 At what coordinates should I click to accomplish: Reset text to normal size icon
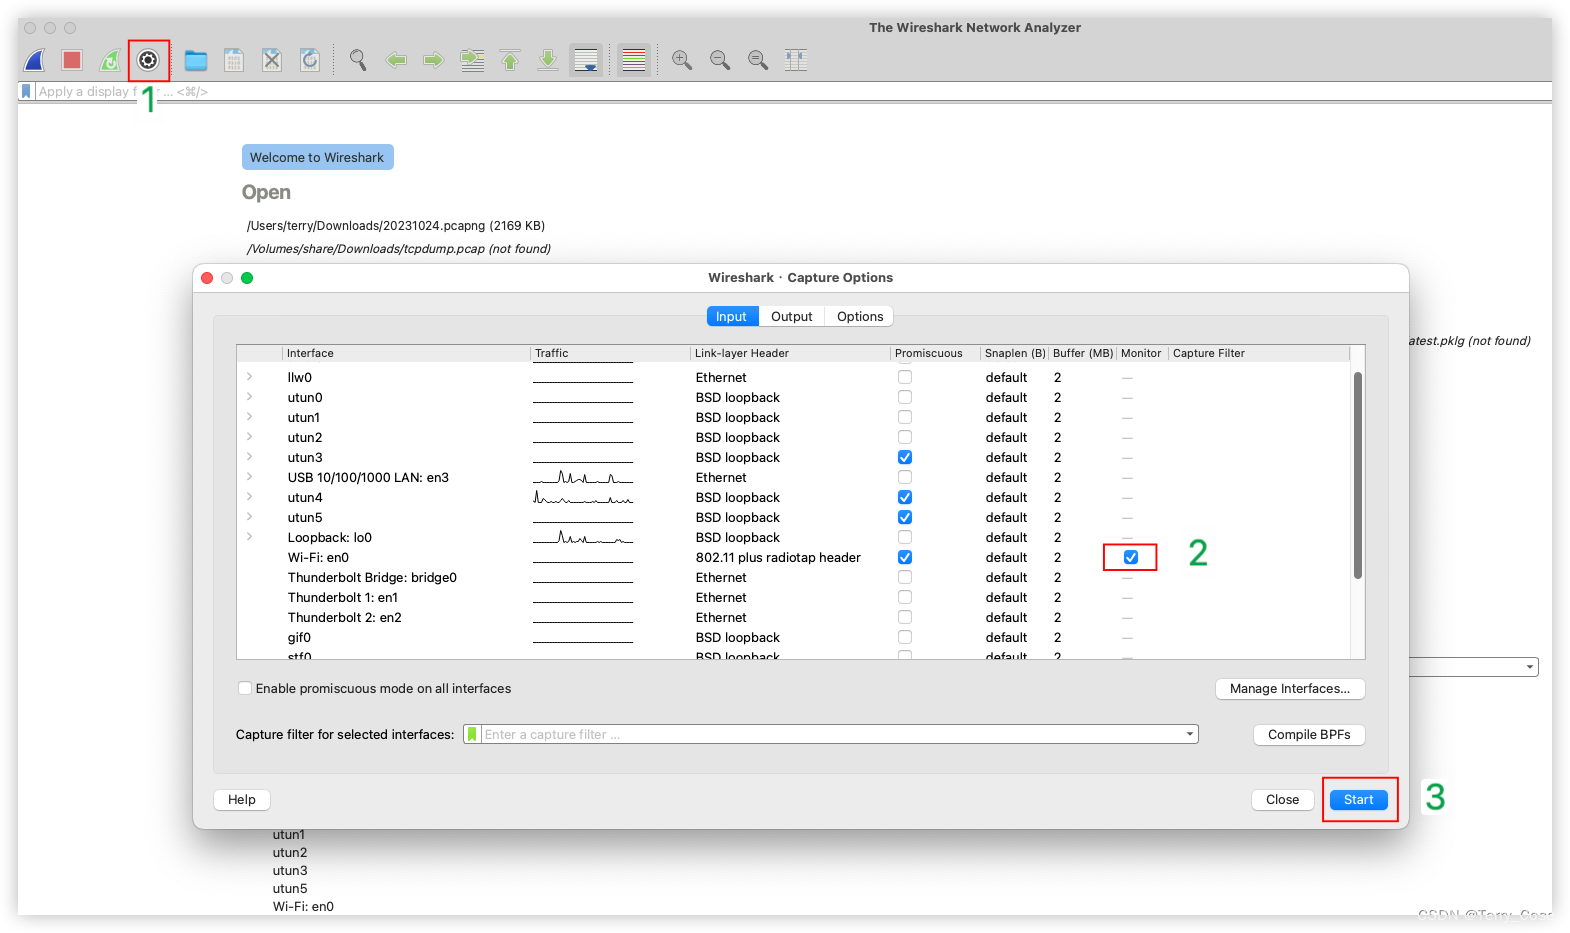[758, 60]
